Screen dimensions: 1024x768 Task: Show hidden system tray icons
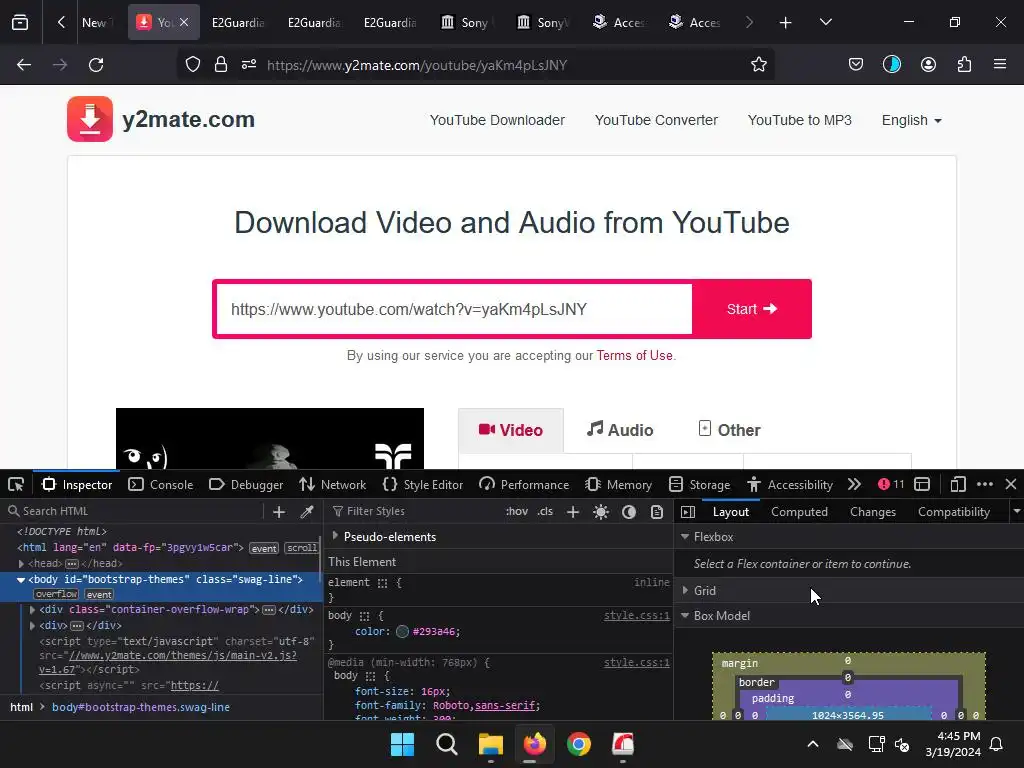pyautogui.click(x=812, y=744)
